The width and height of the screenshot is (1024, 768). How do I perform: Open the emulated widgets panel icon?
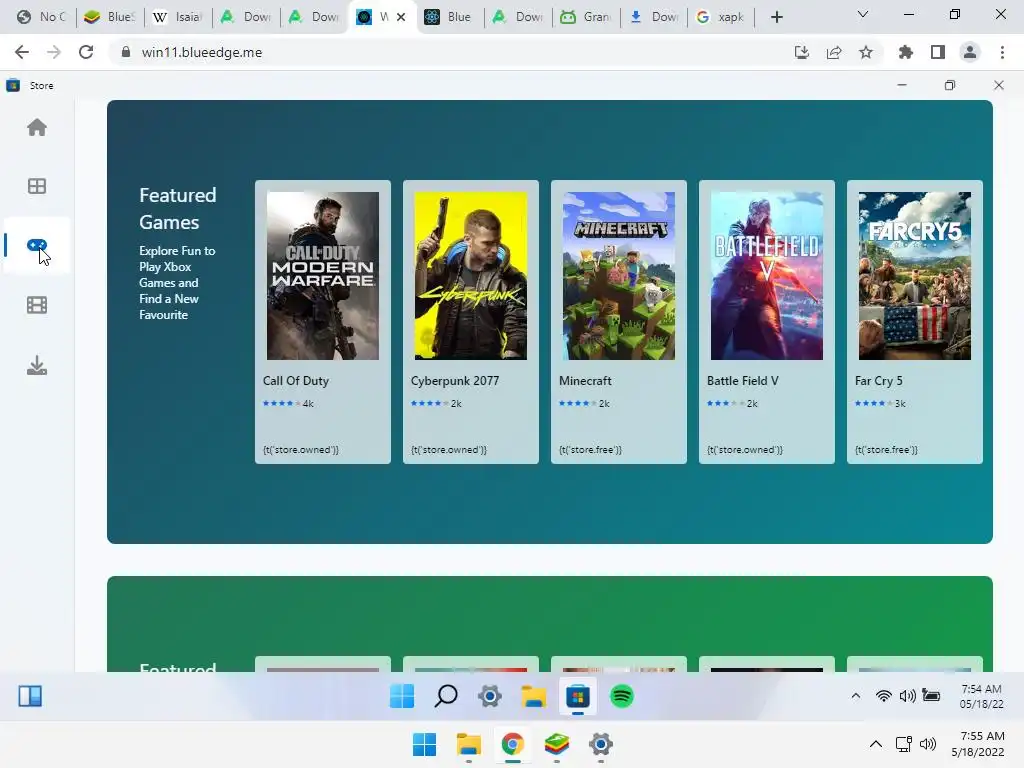tap(30, 696)
